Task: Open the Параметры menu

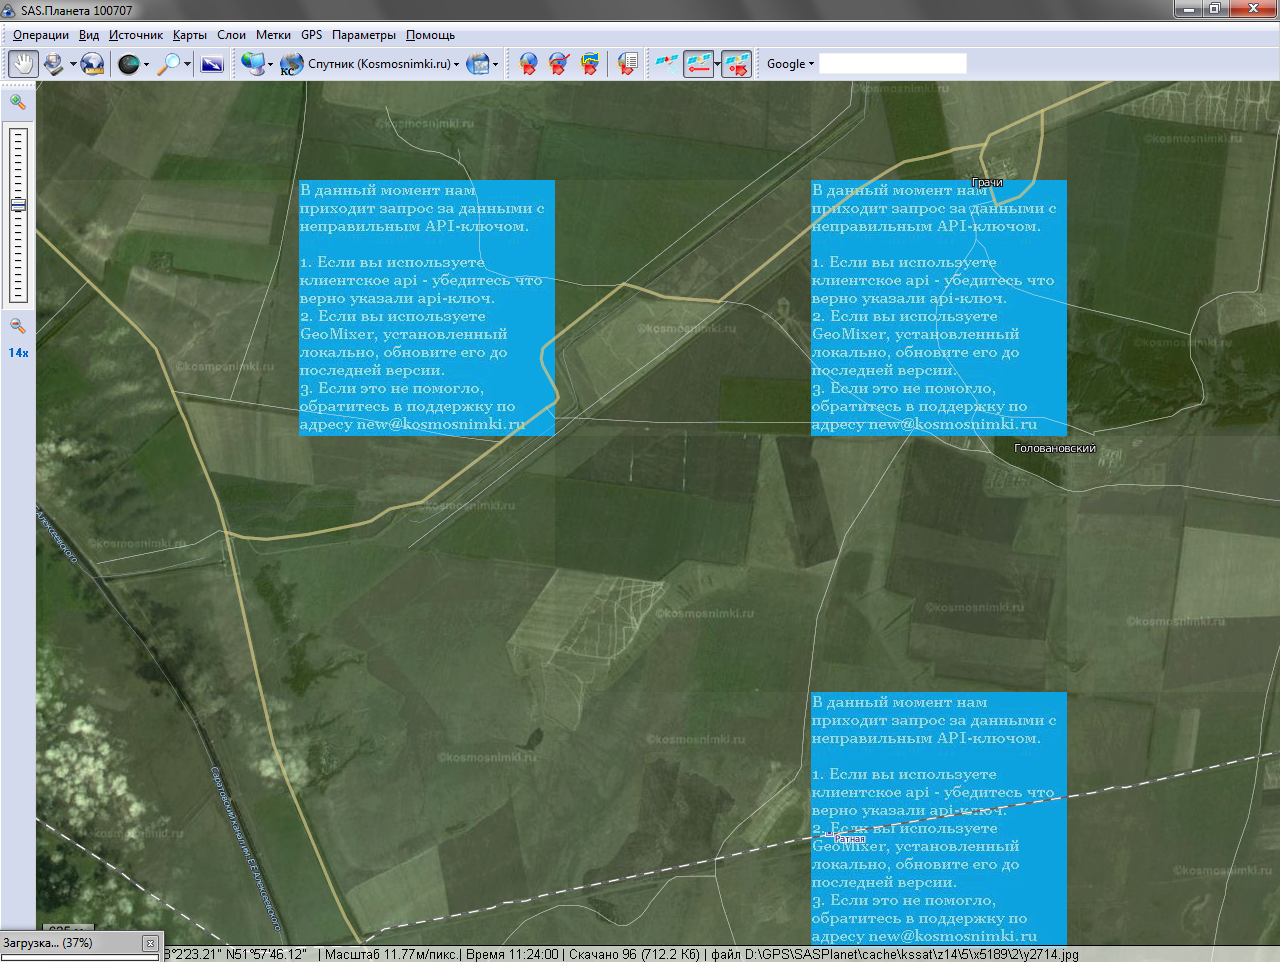Action: (x=364, y=35)
